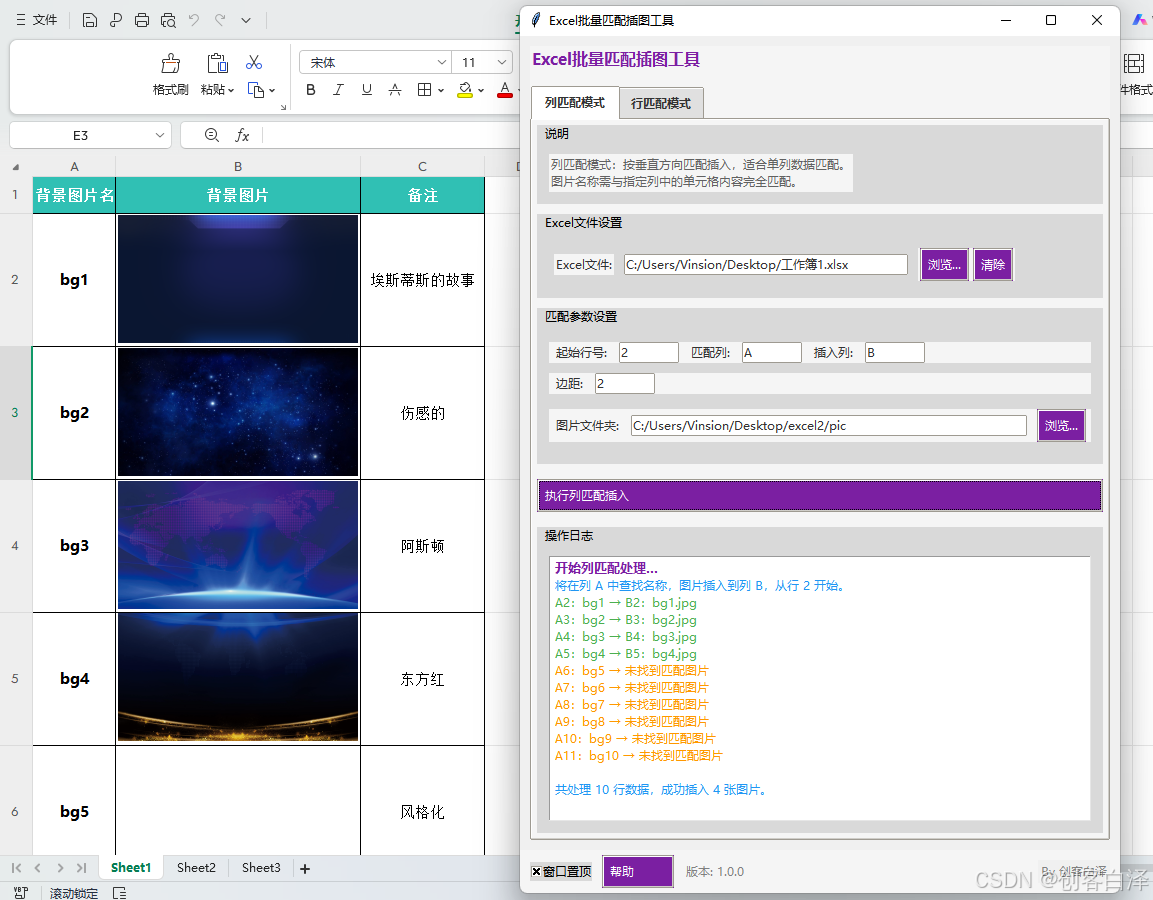Maximize the Excel批量匹配插图工具 window
1153x900 pixels.
pyautogui.click(x=1051, y=20)
